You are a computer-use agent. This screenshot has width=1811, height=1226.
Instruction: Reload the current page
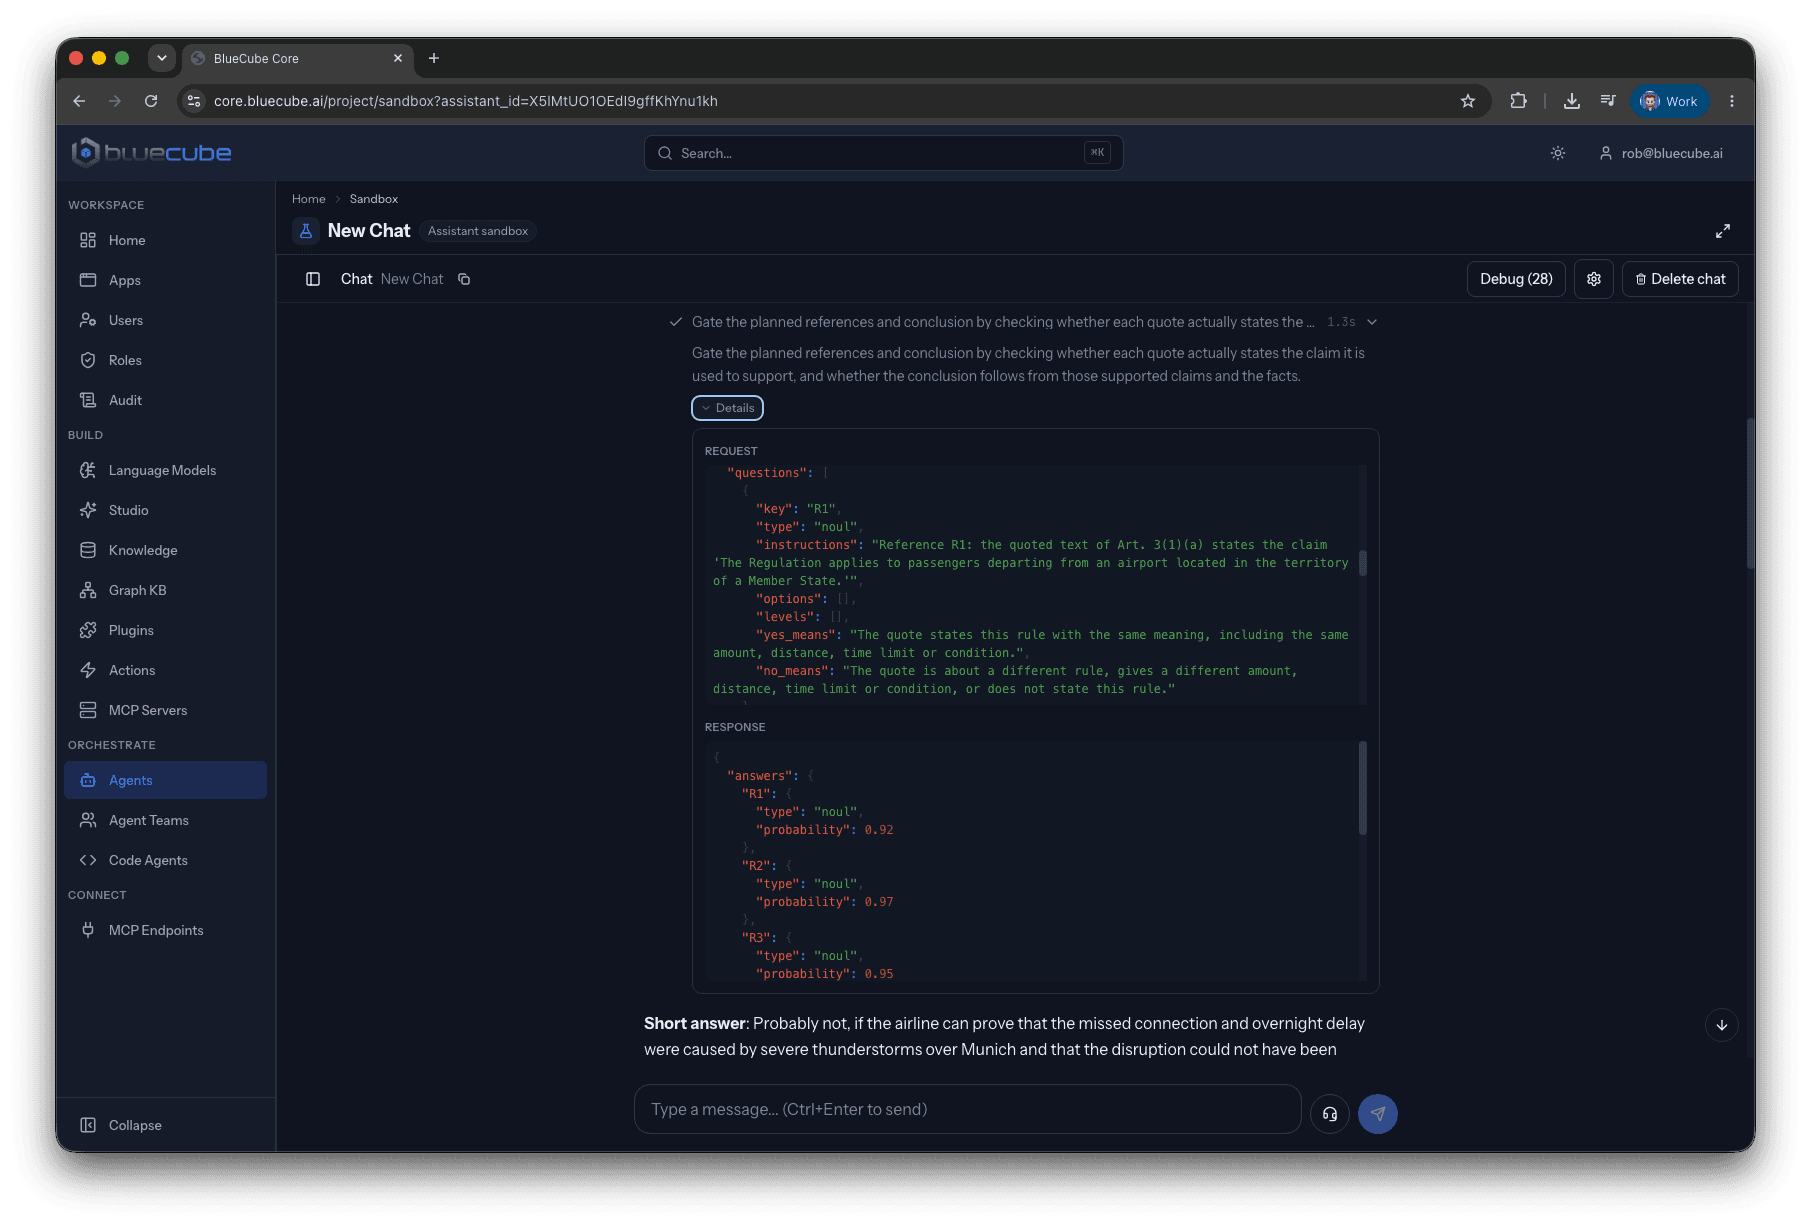(x=151, y=101)
